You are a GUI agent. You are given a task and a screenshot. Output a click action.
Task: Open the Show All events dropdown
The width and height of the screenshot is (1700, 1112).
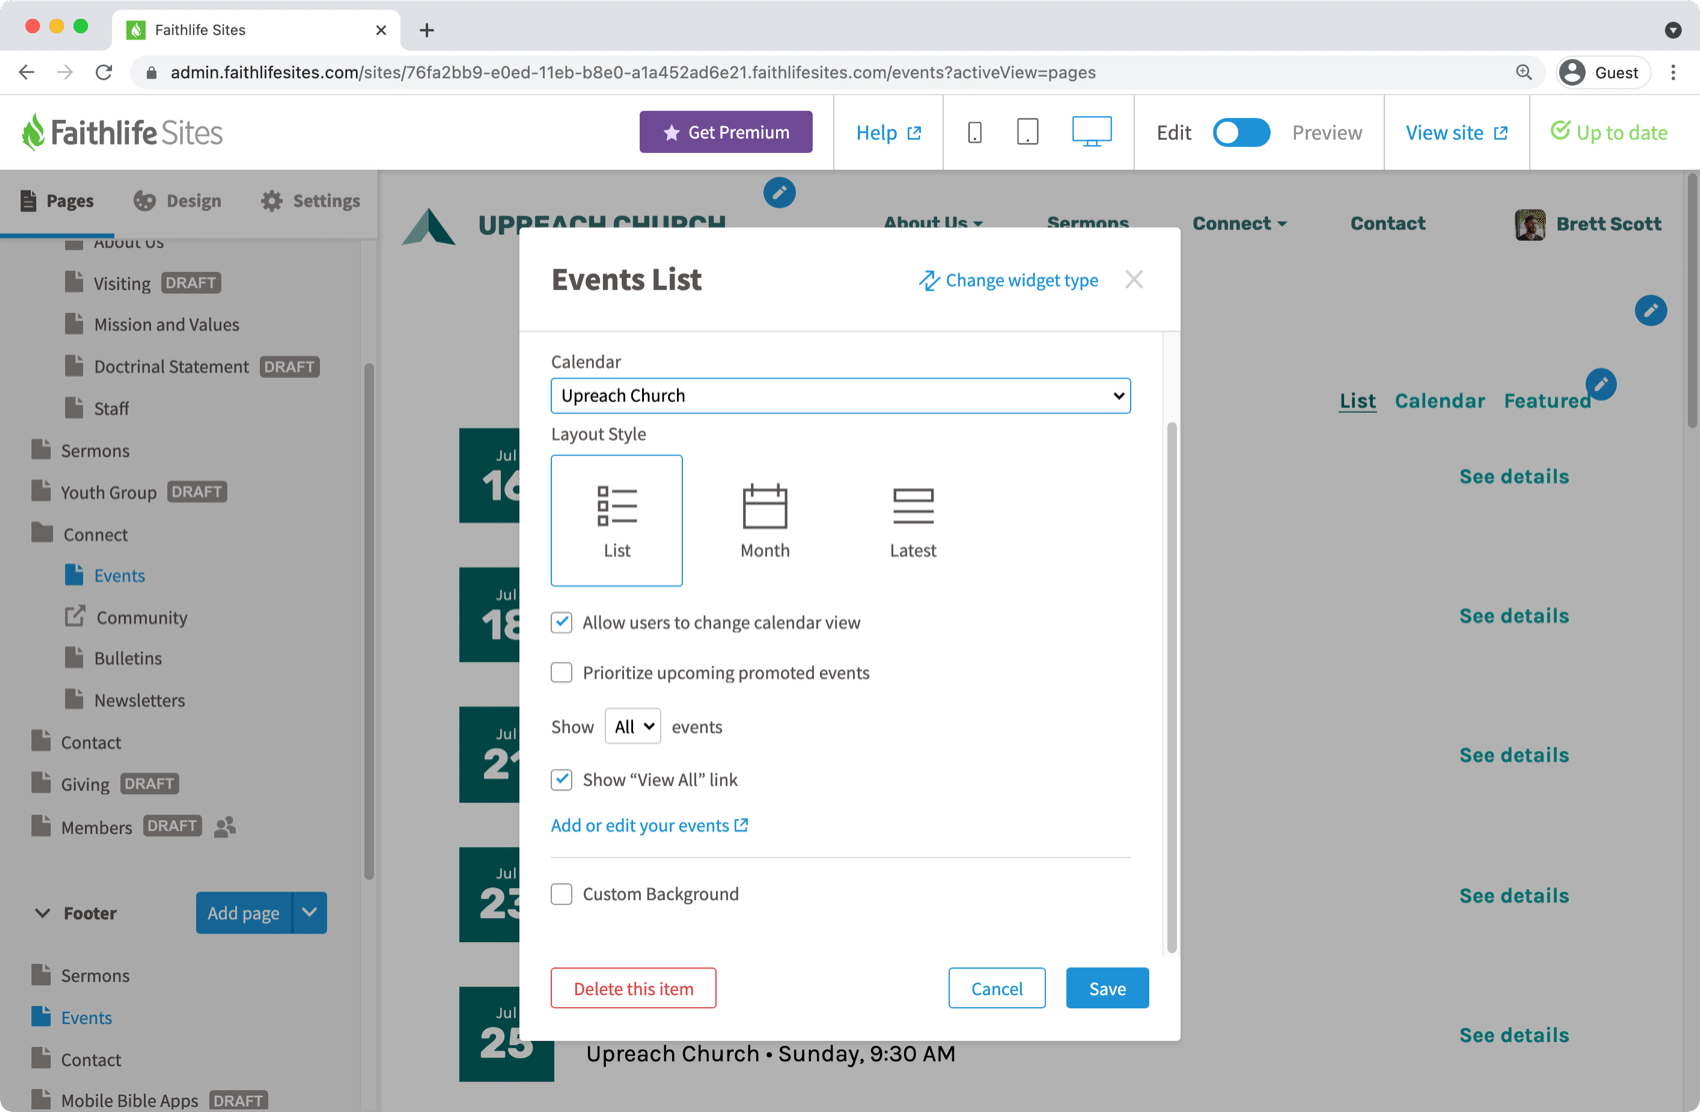[x=633, y=726]
